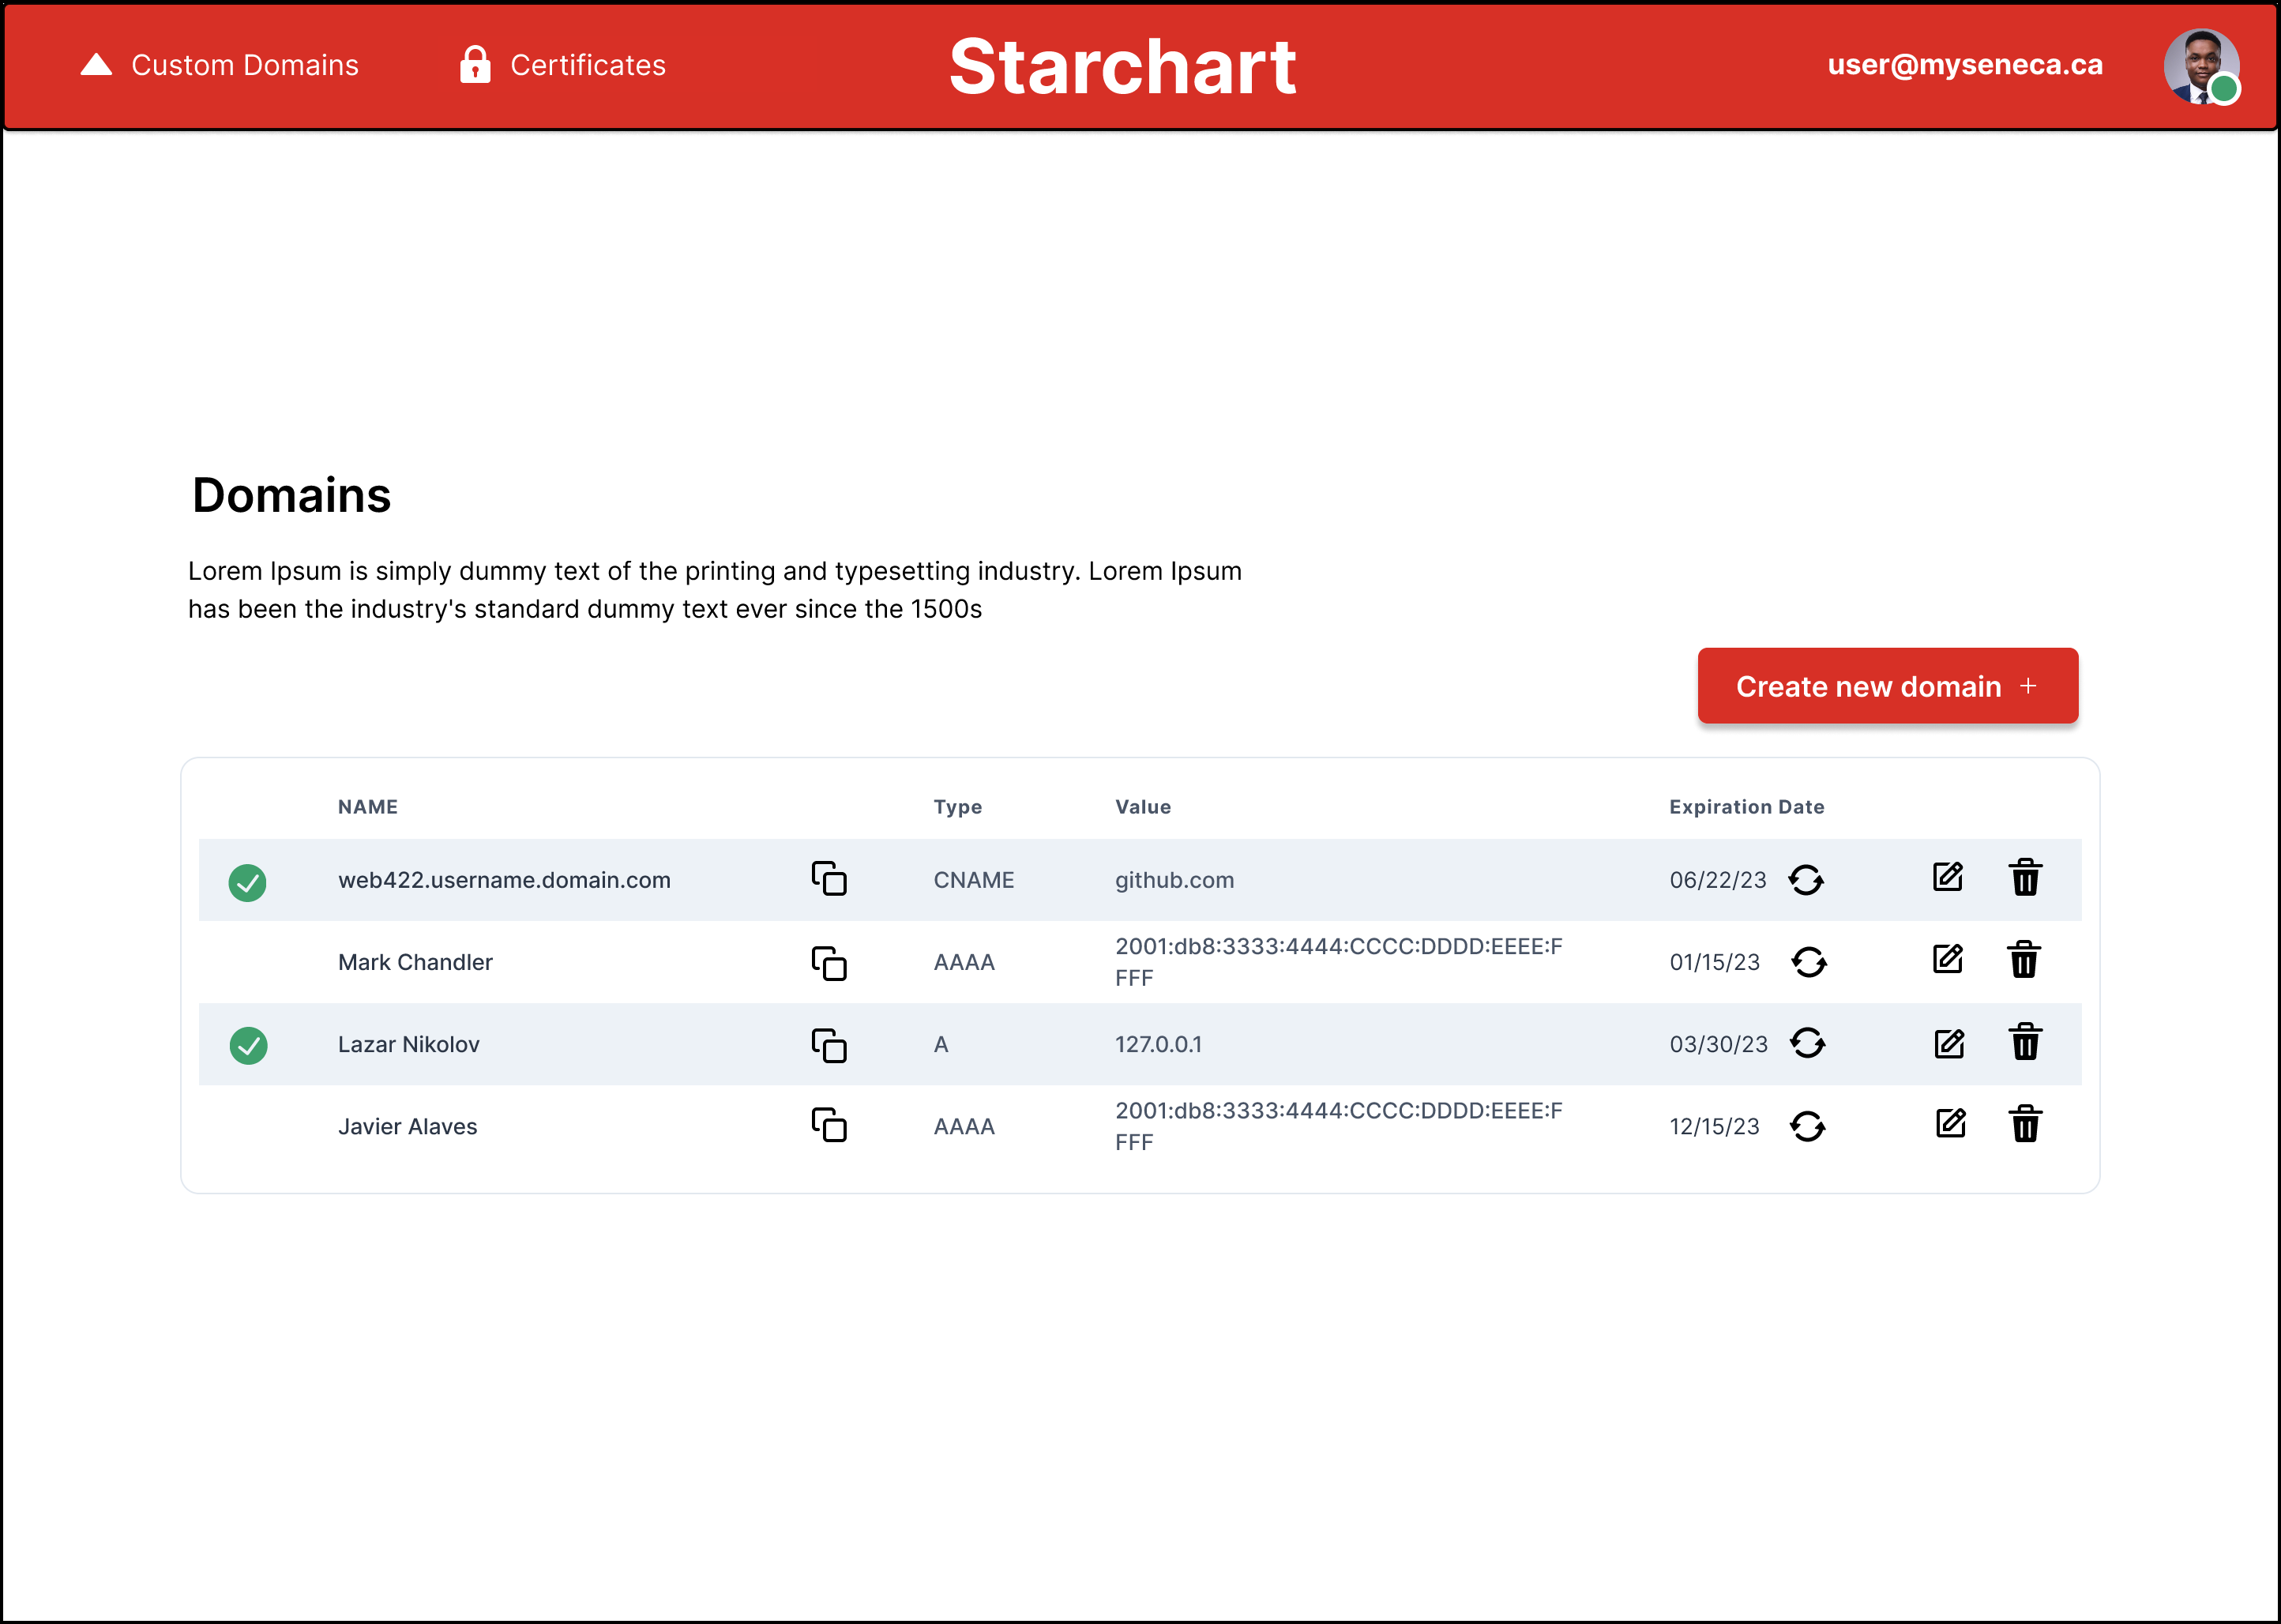The image size is (2281, 1624).
Task: Click copy icon beside Mark Chandler
Action: click(829, 962)
